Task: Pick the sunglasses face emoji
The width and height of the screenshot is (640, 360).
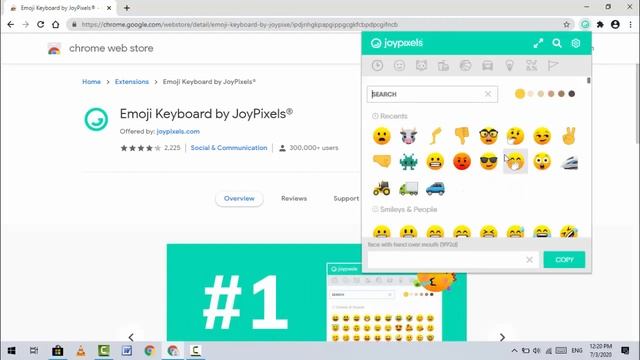Action: [x=489, y=162]
